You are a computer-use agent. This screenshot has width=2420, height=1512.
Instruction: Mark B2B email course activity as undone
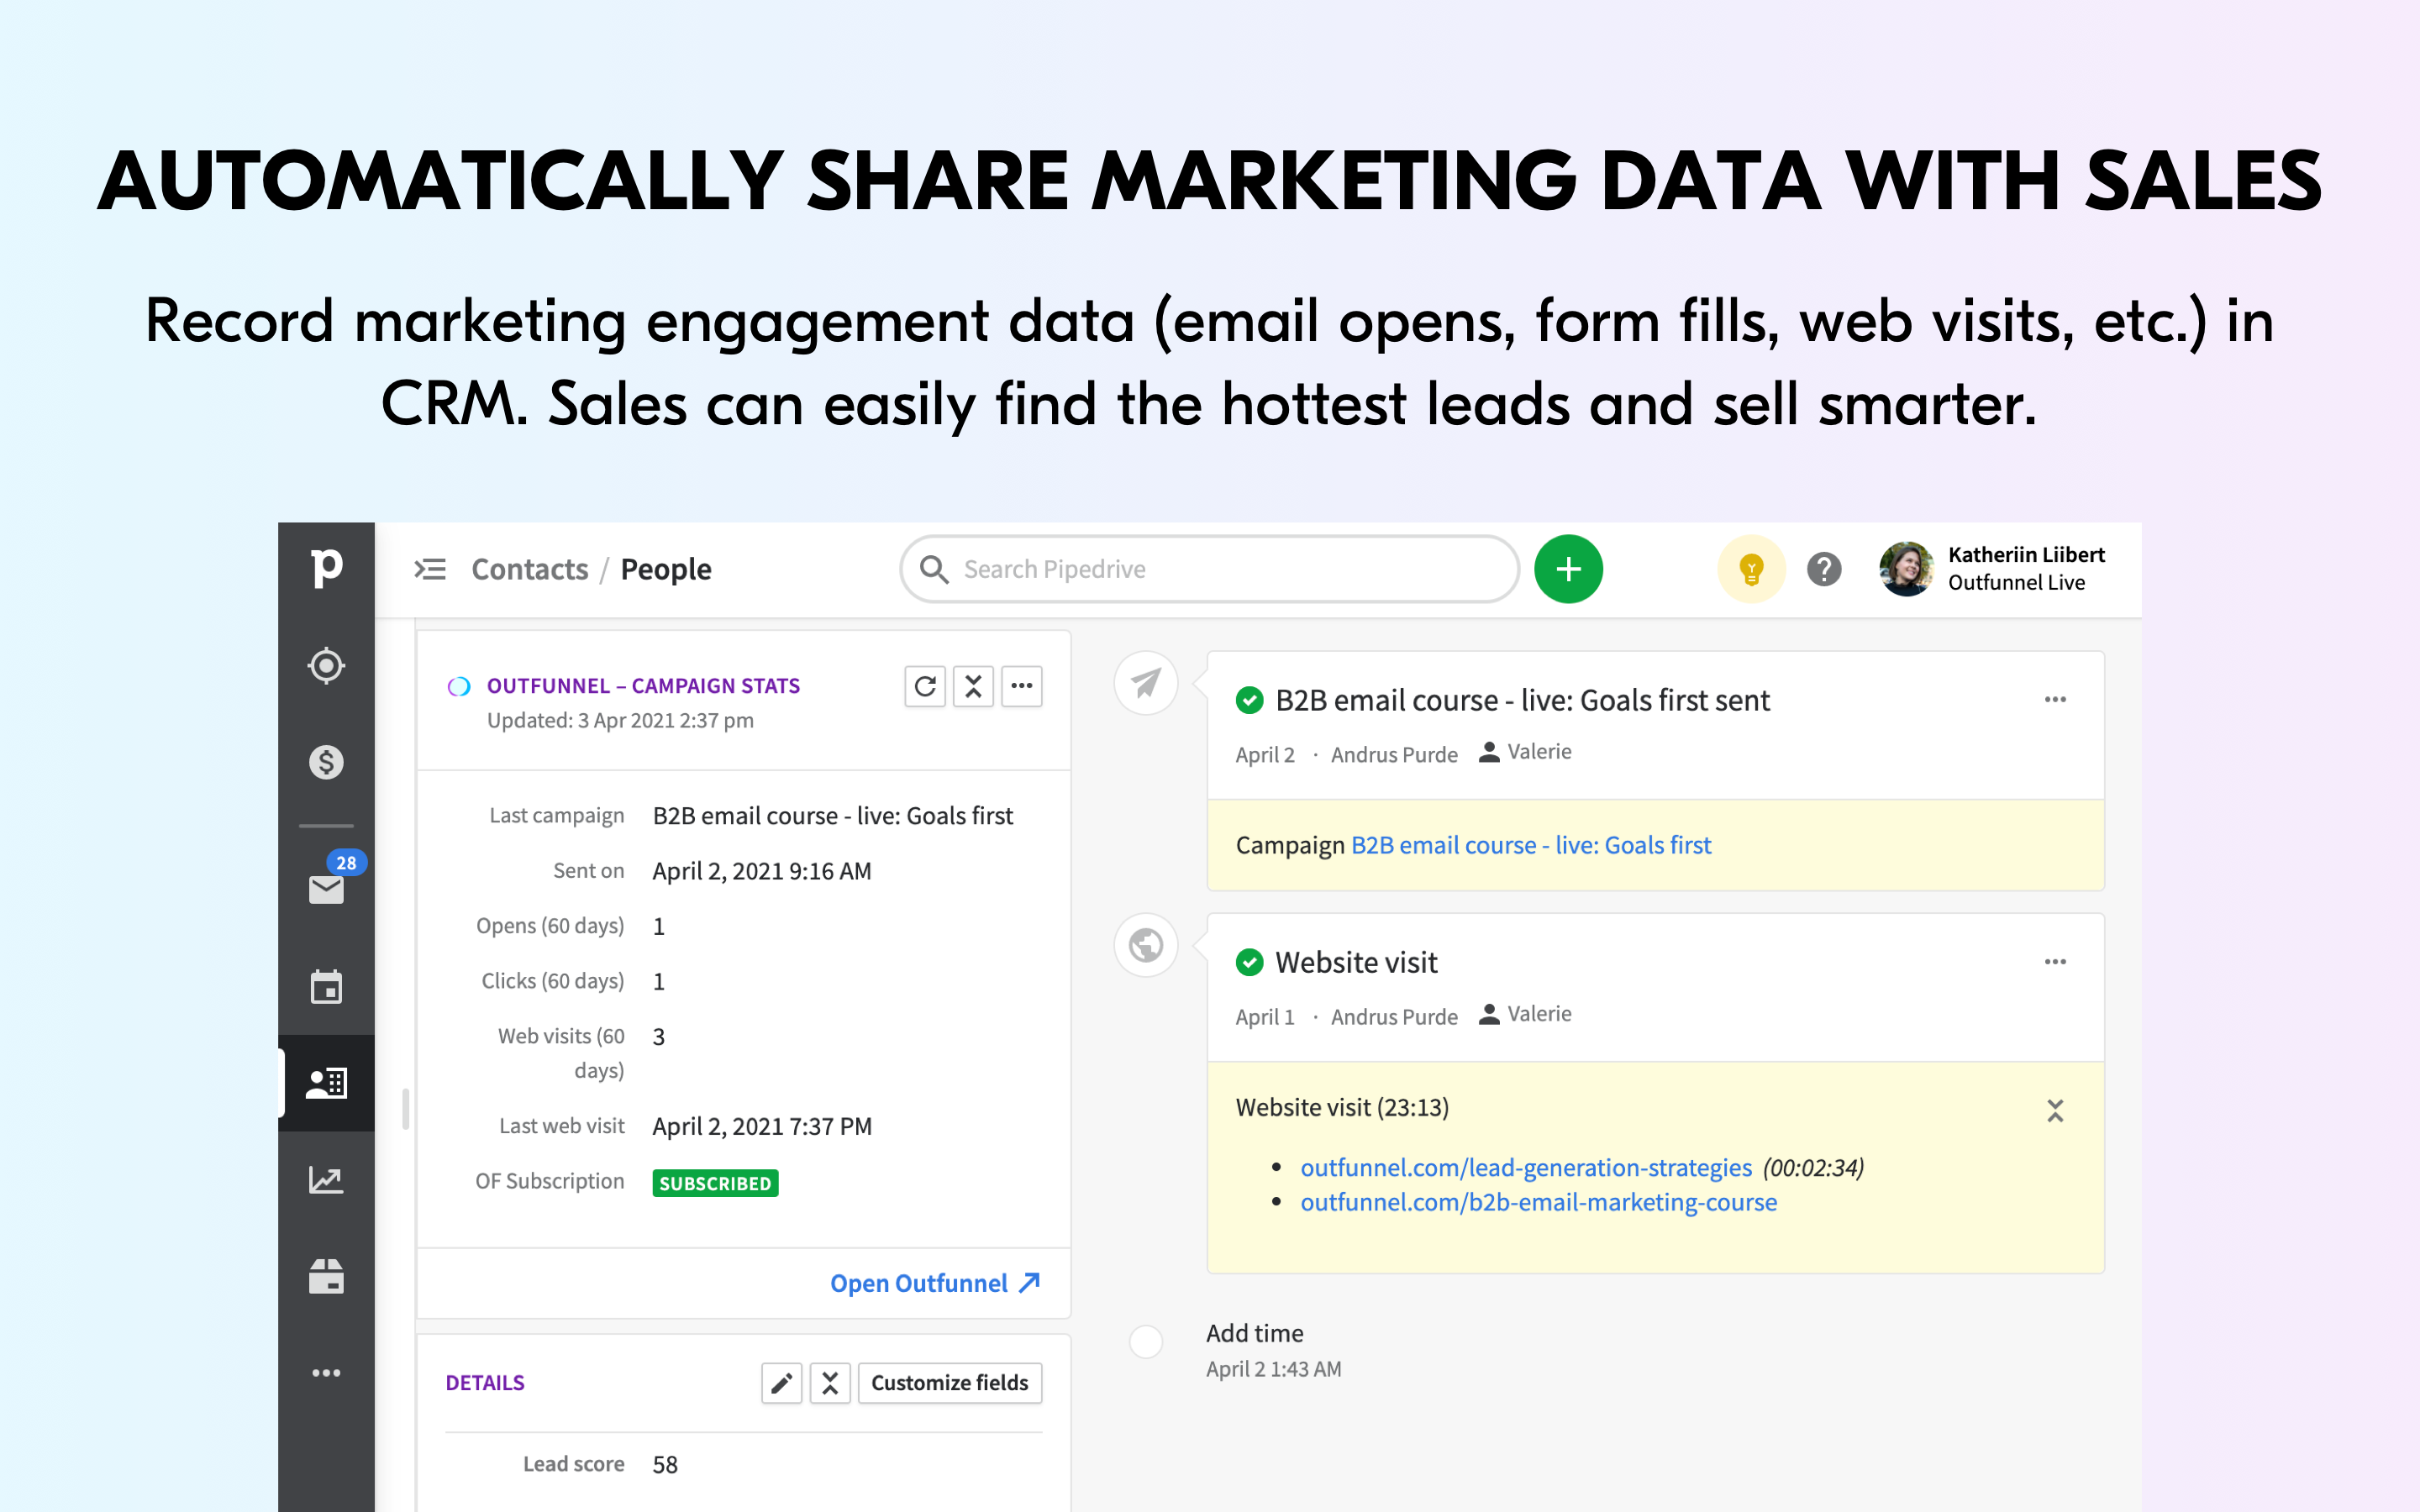pos(1249,700)
